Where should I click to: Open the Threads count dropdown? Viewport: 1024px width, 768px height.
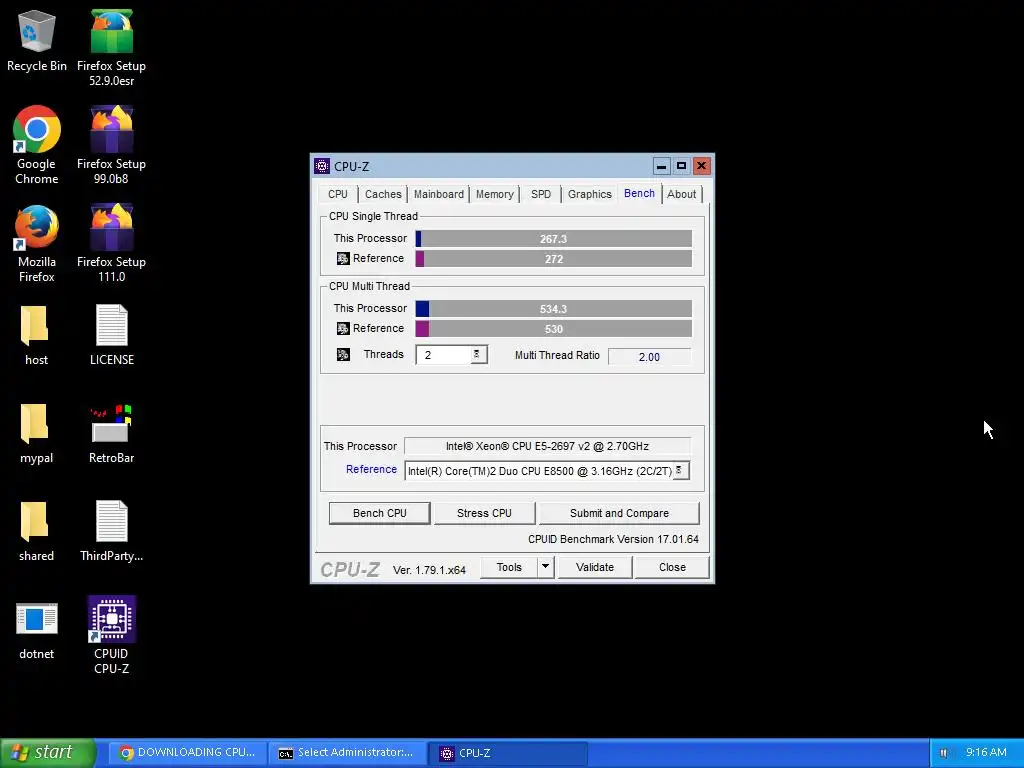pyautogui.click(x=477, y=355)
